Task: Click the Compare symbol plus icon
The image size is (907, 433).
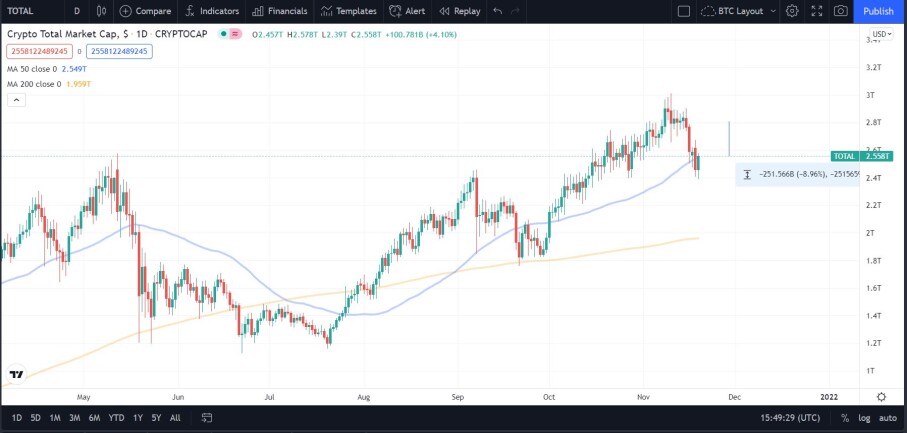Action: pos(126,11)
